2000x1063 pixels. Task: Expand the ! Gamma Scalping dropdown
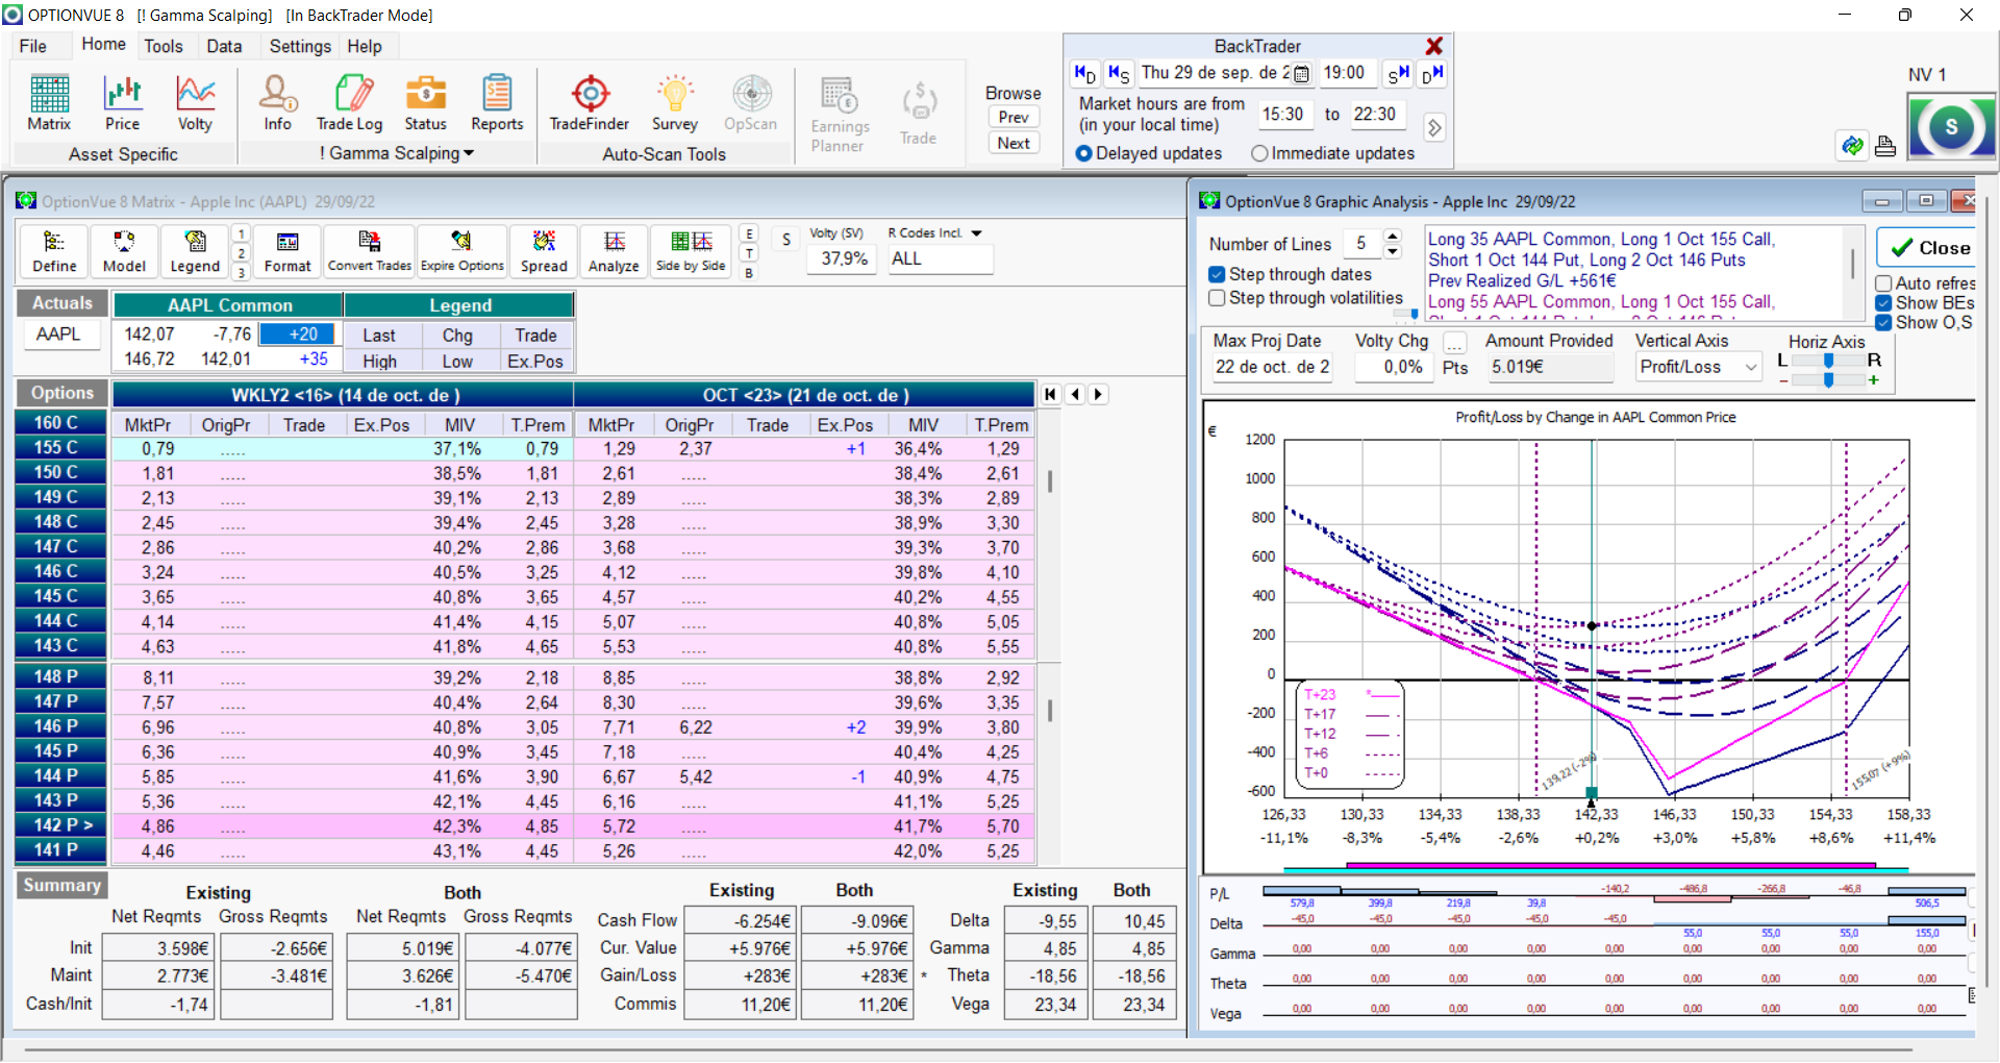click(x=469, y=153)
